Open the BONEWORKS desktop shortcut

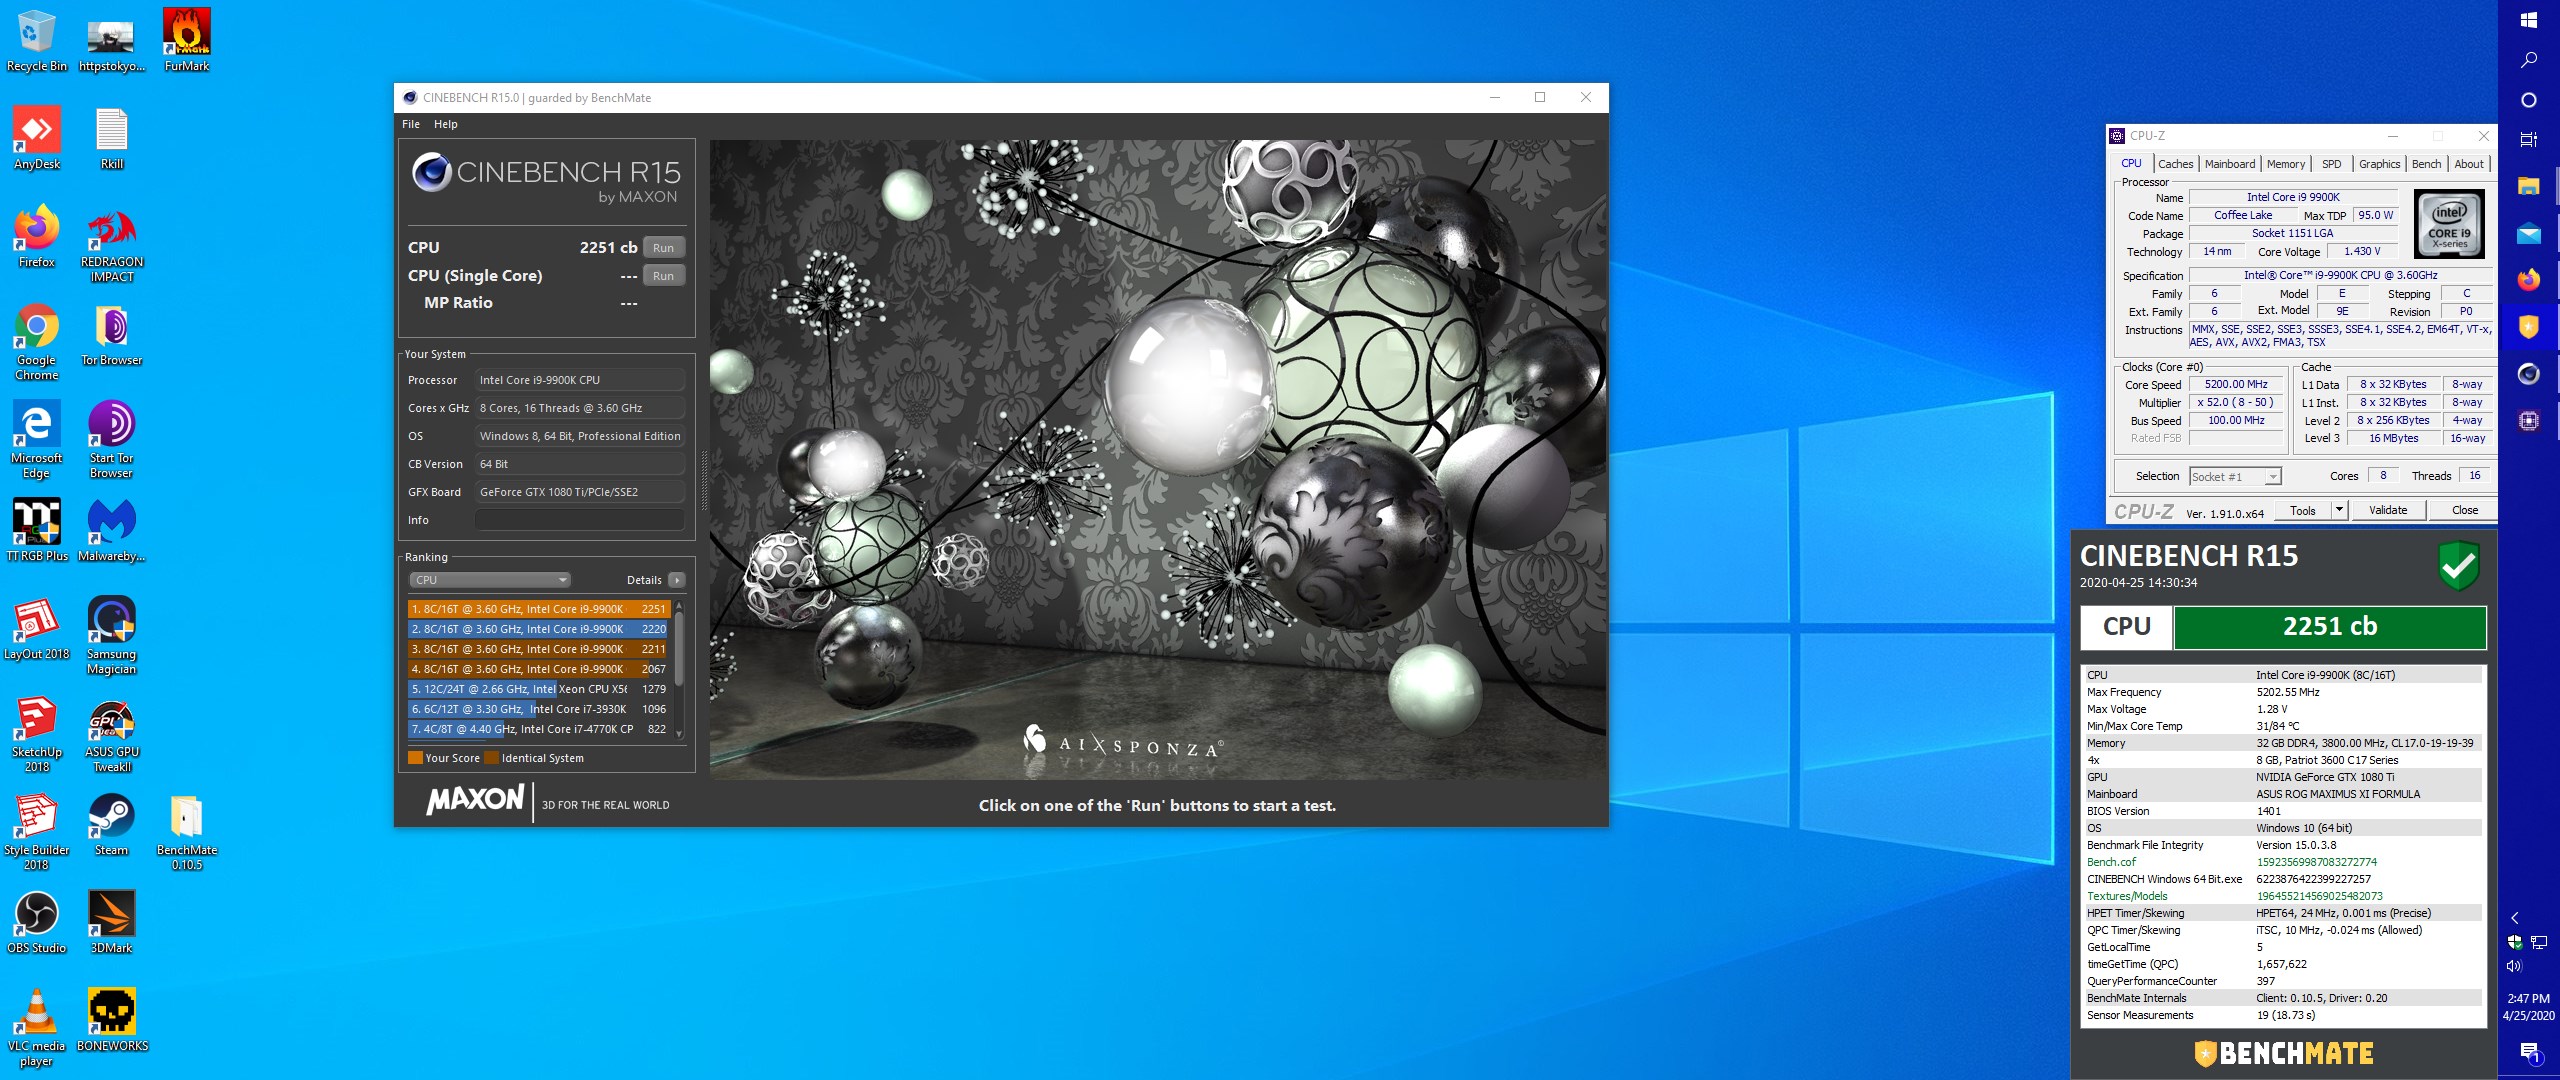coord(112,1020)
